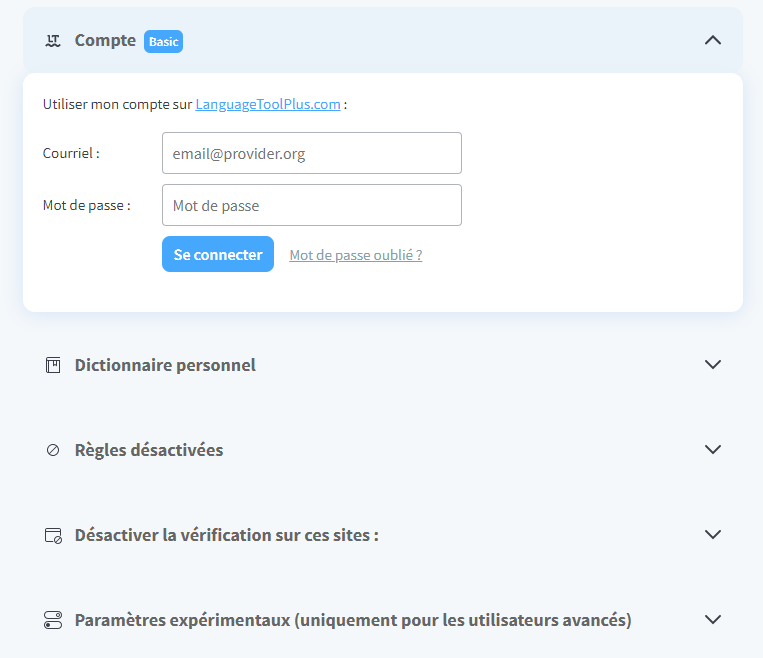Select the Règles désactivées heading text
This screenshot has width=763, height=658.
click(x=149, y=450)
